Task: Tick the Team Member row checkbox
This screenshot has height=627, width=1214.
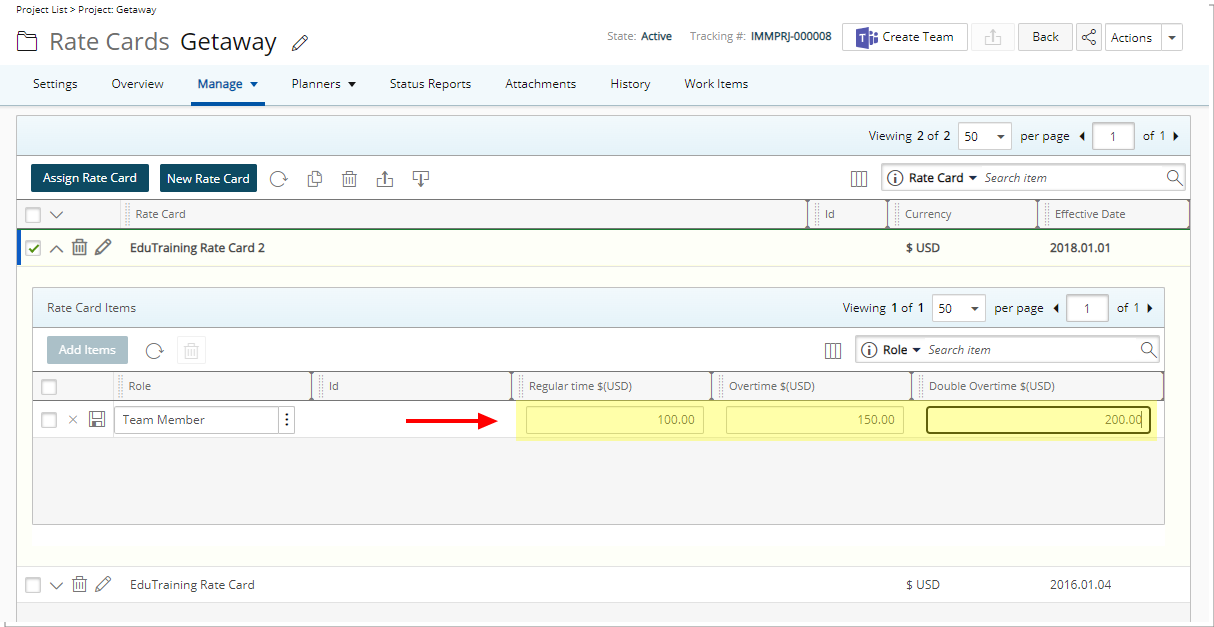Action: (49, 420)
